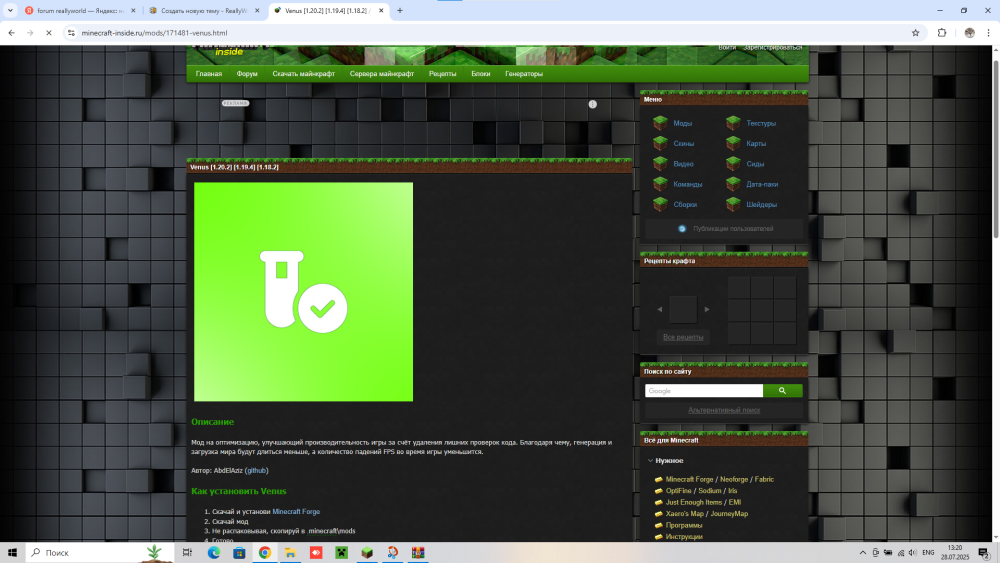Click in the Google site search field
Image resolution: width=1000 pixels, height=563 pixels.
(703, 391)
